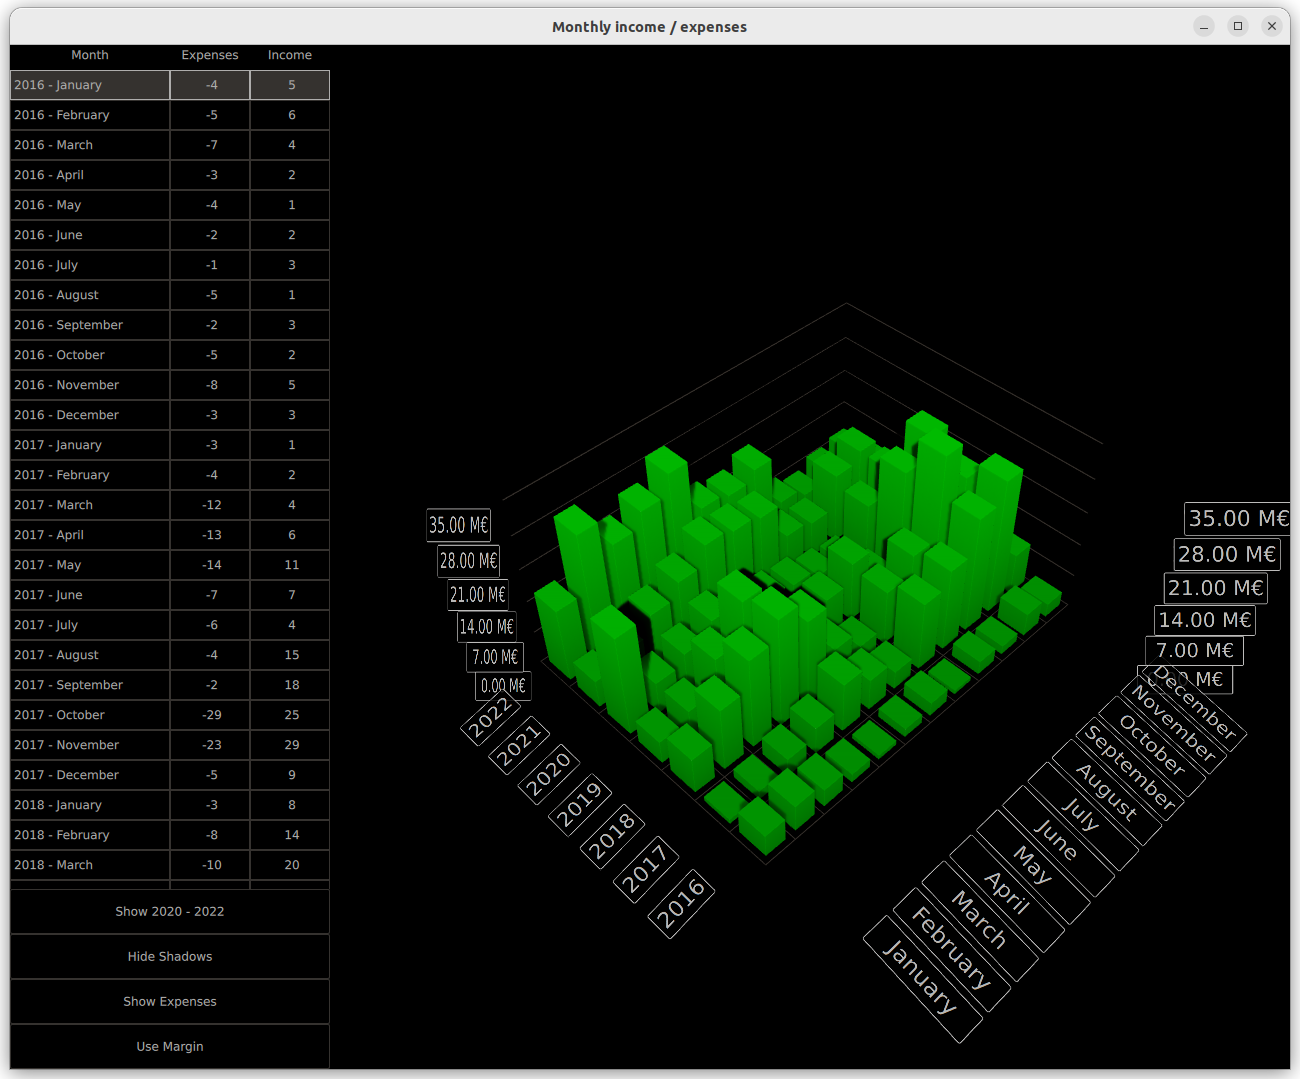The image size is (1300, 1079).
Task: Click expenses value -14 for 2017 May
Action: [x=210, y=565]
